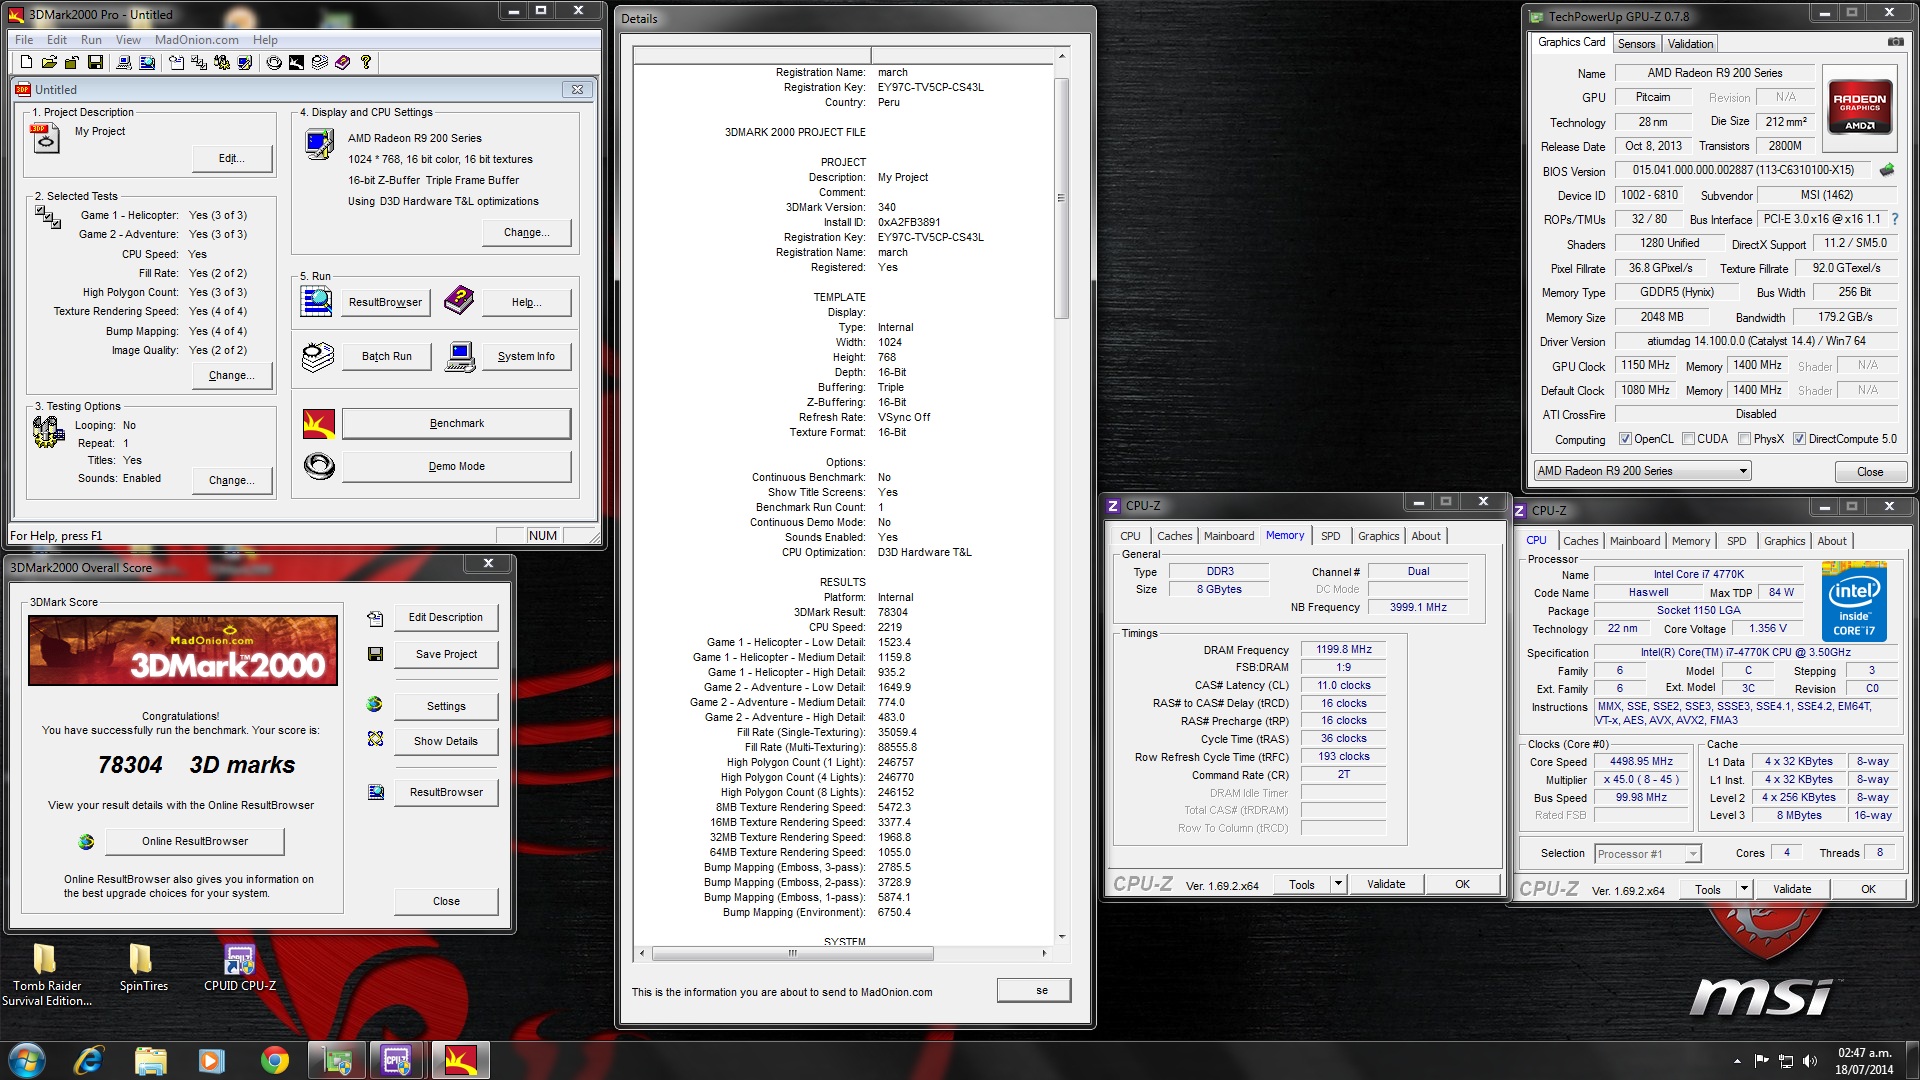Switch to the Validation tab in GPU-Z

(1690, 44)
